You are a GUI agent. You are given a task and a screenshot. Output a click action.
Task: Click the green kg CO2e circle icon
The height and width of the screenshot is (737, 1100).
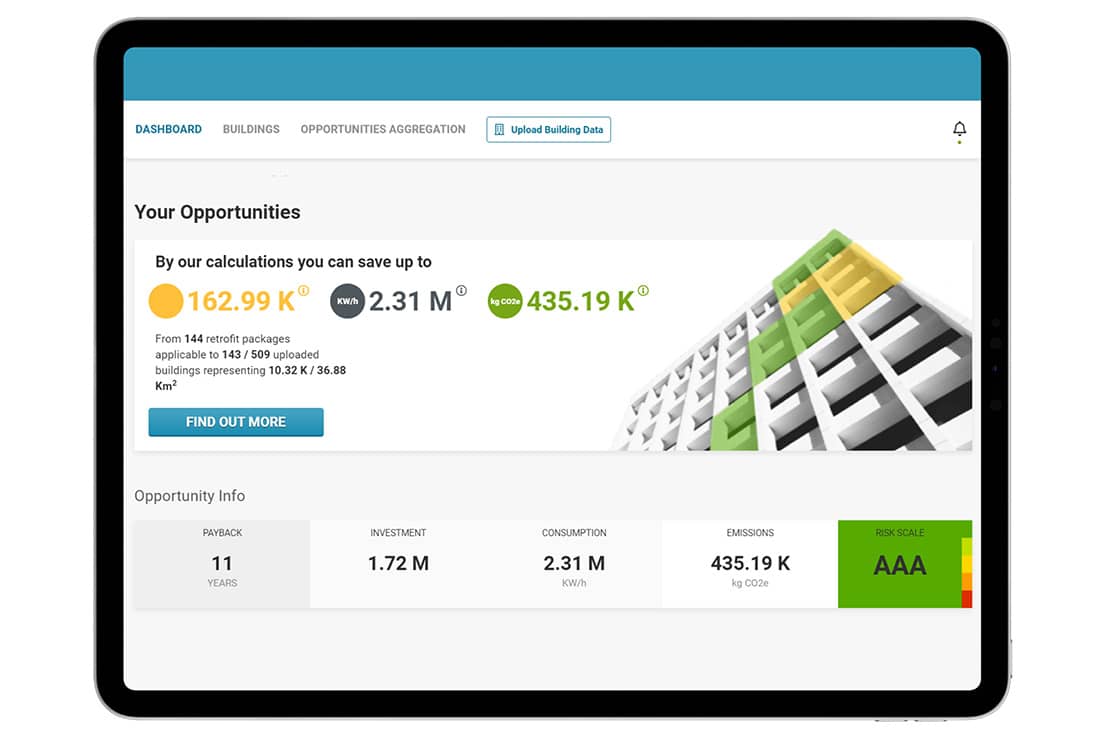(505, 301)
